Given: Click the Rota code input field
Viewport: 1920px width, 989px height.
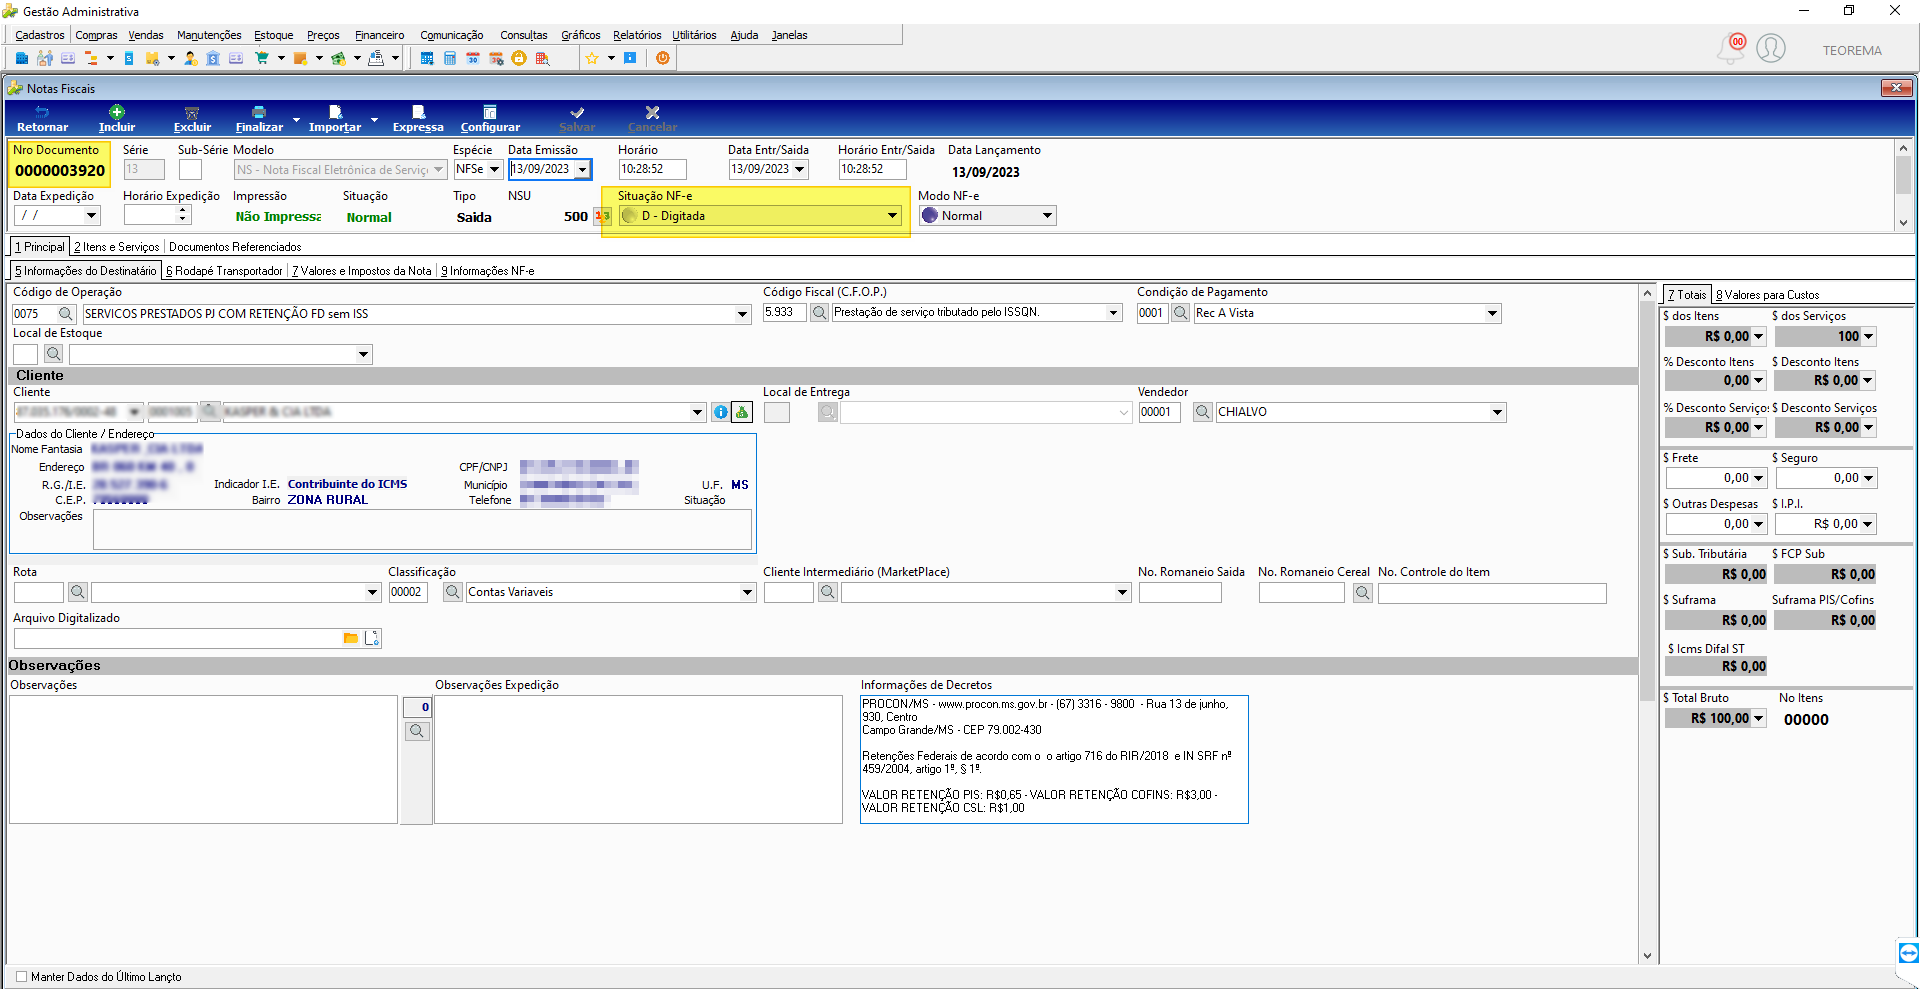Looking at the screenshot, I should [39, 593].
